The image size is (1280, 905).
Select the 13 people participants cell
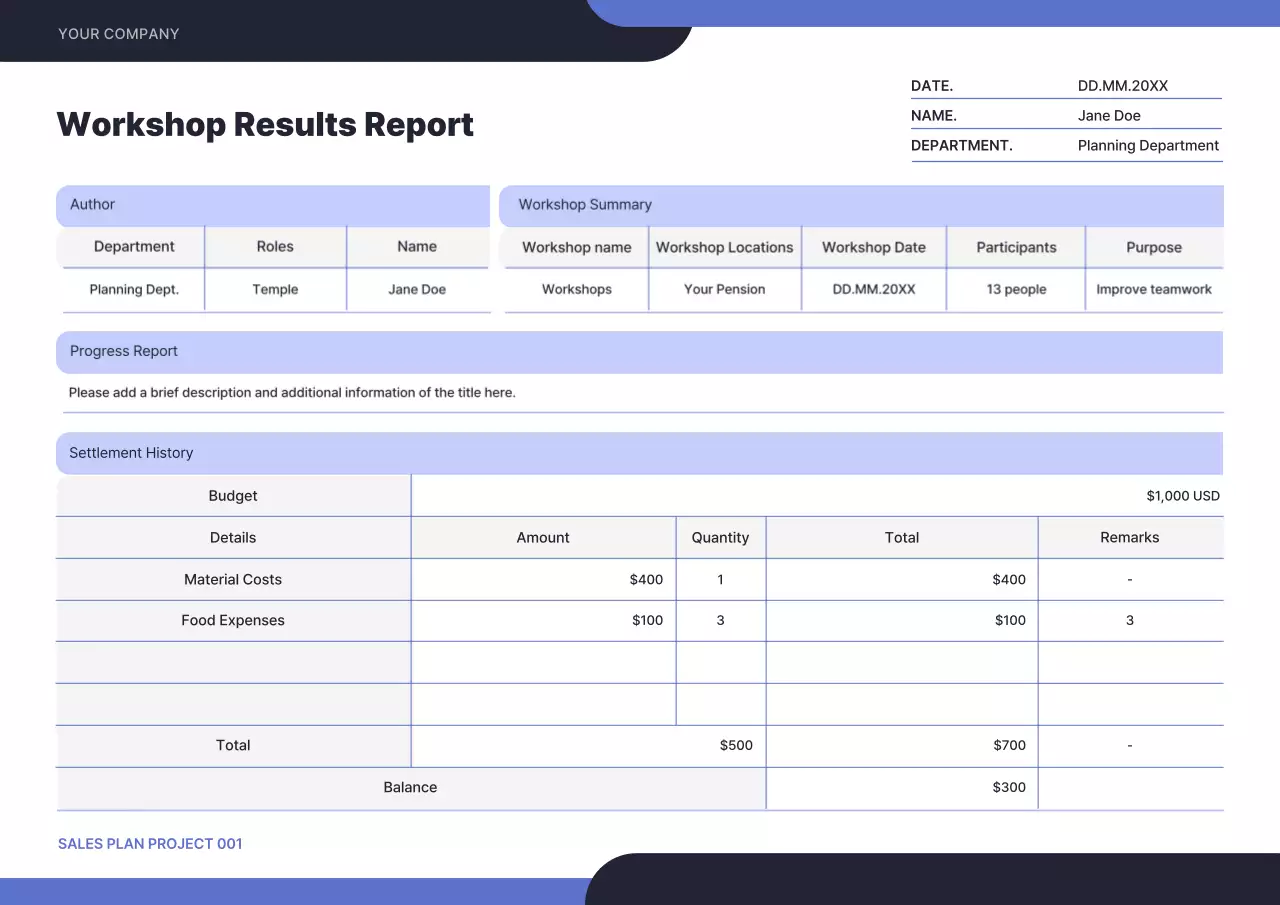(x=1016, y=290)
